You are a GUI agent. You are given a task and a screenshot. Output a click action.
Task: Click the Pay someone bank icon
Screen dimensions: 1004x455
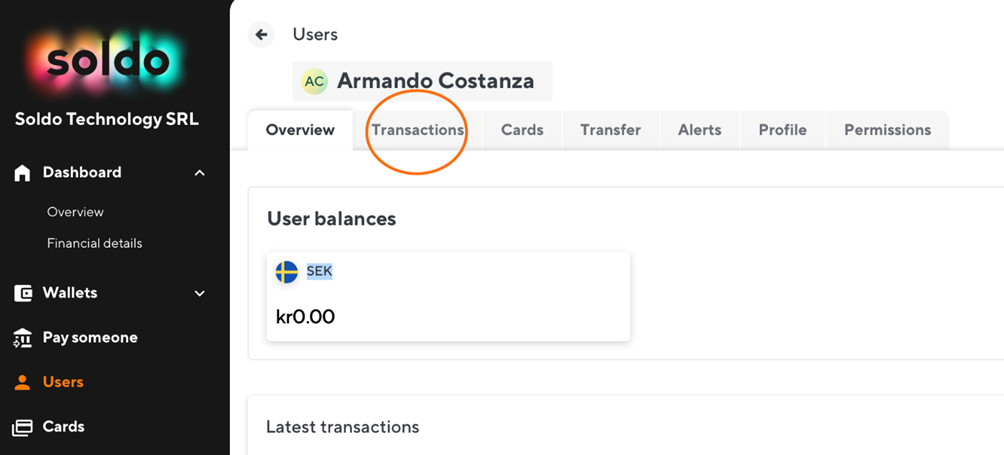(22, 338)
